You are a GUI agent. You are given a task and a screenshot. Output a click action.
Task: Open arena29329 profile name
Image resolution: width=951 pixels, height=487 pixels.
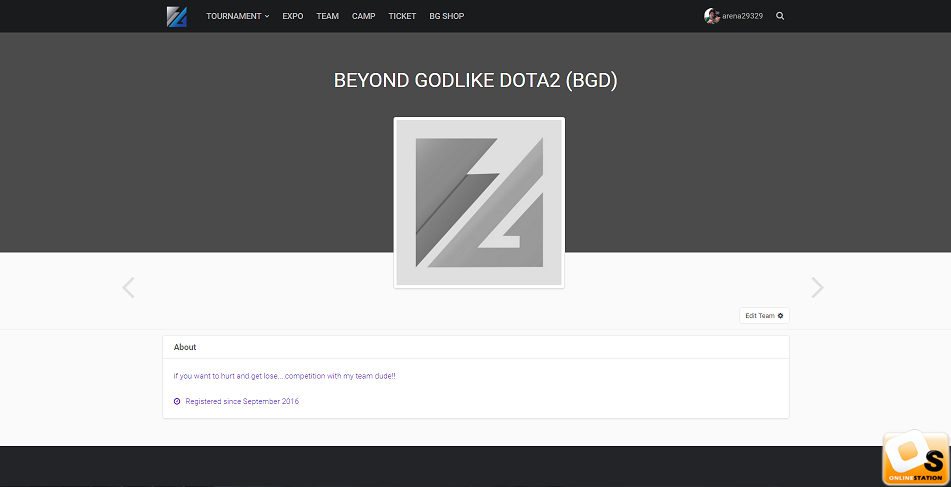point(742,16)
